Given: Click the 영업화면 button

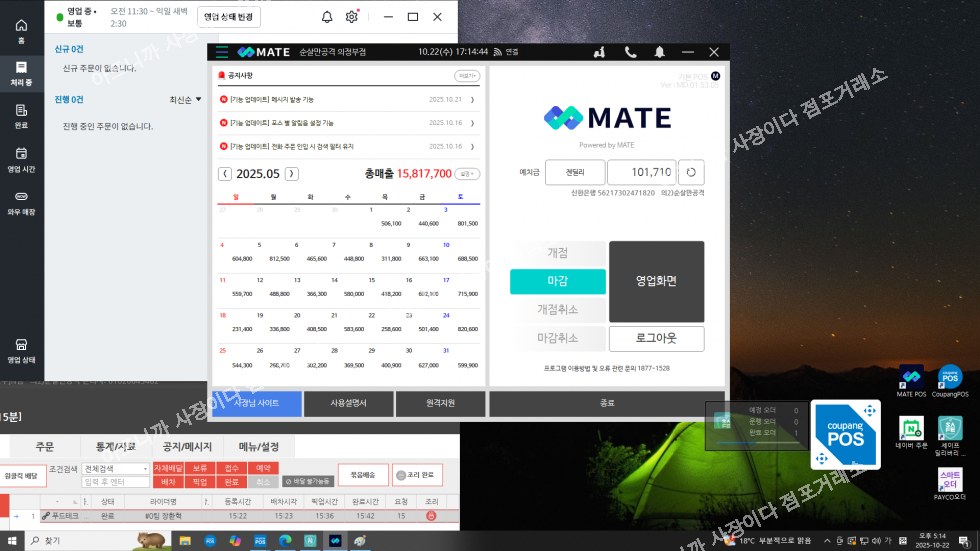Looking at the screenshot, I should click(x=656, y=281).
